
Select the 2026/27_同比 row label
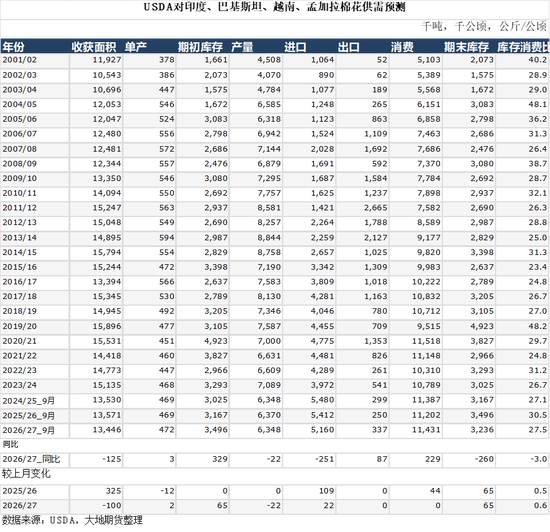coord(31,459)
